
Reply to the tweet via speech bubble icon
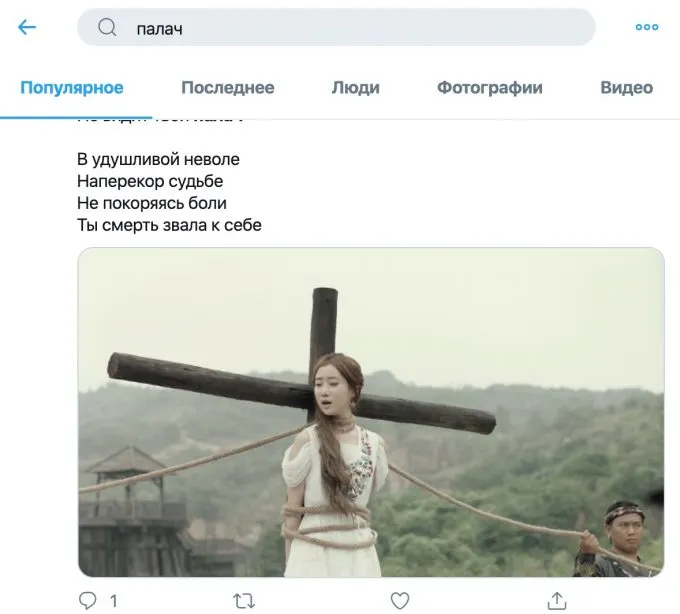point(87,600)
